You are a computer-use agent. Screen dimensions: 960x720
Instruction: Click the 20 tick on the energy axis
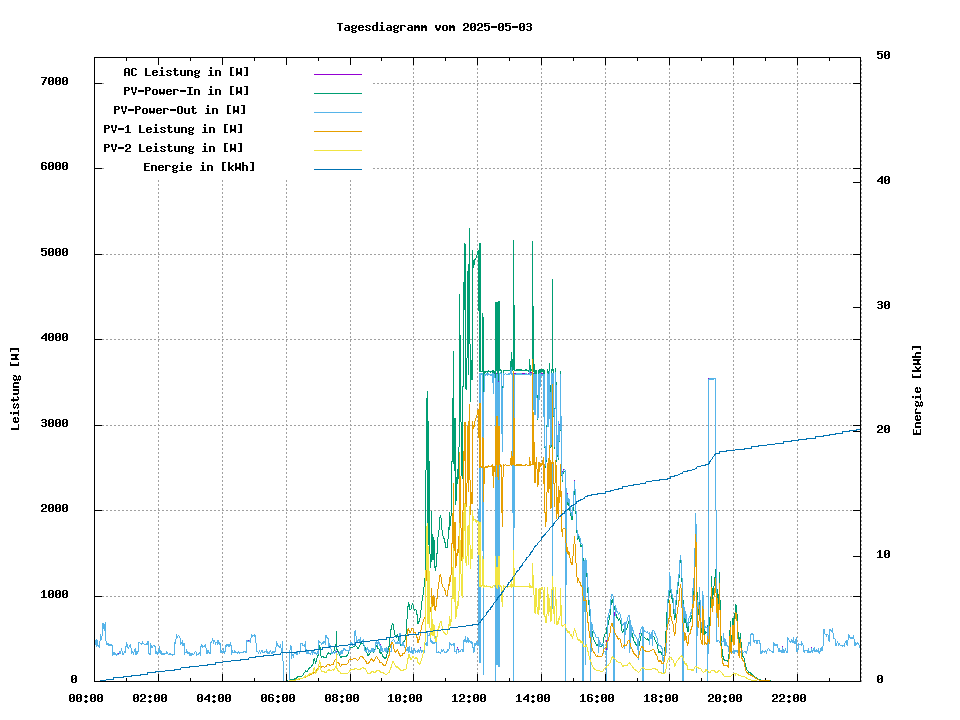click(x=883, y=430)
